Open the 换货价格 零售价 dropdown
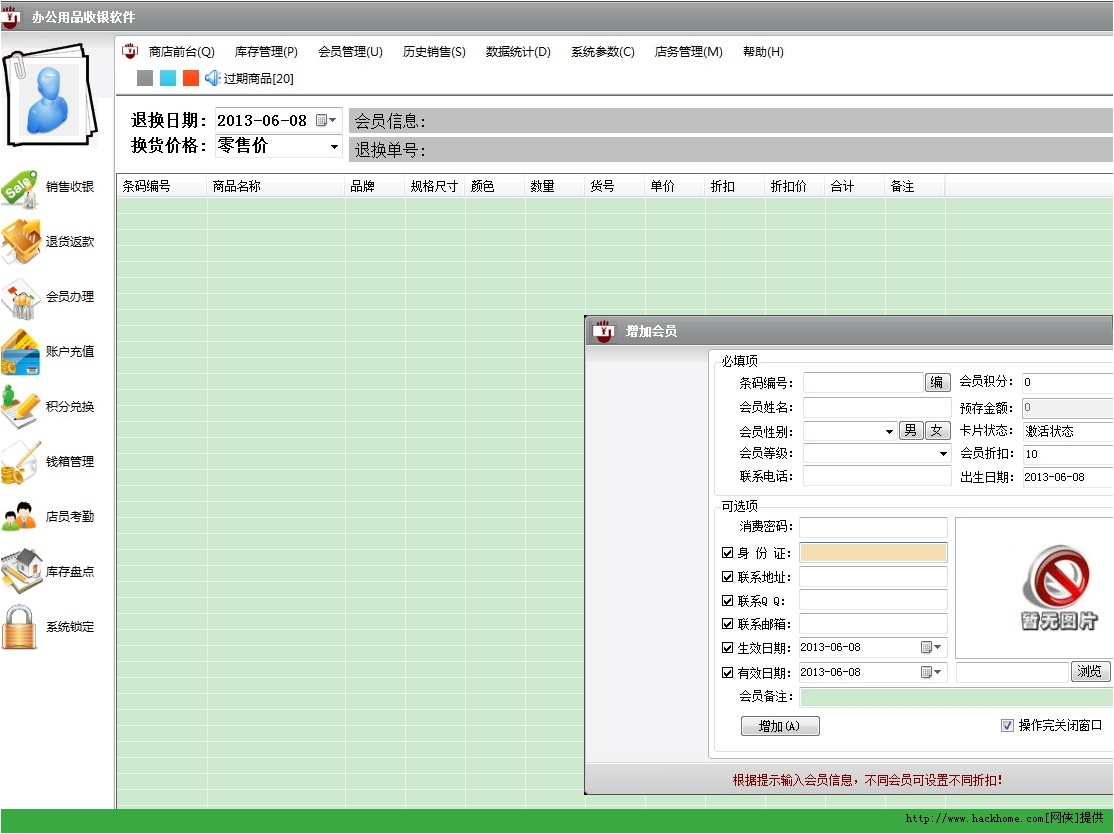This screenshot has width=1114, height=834. point(334,146)
